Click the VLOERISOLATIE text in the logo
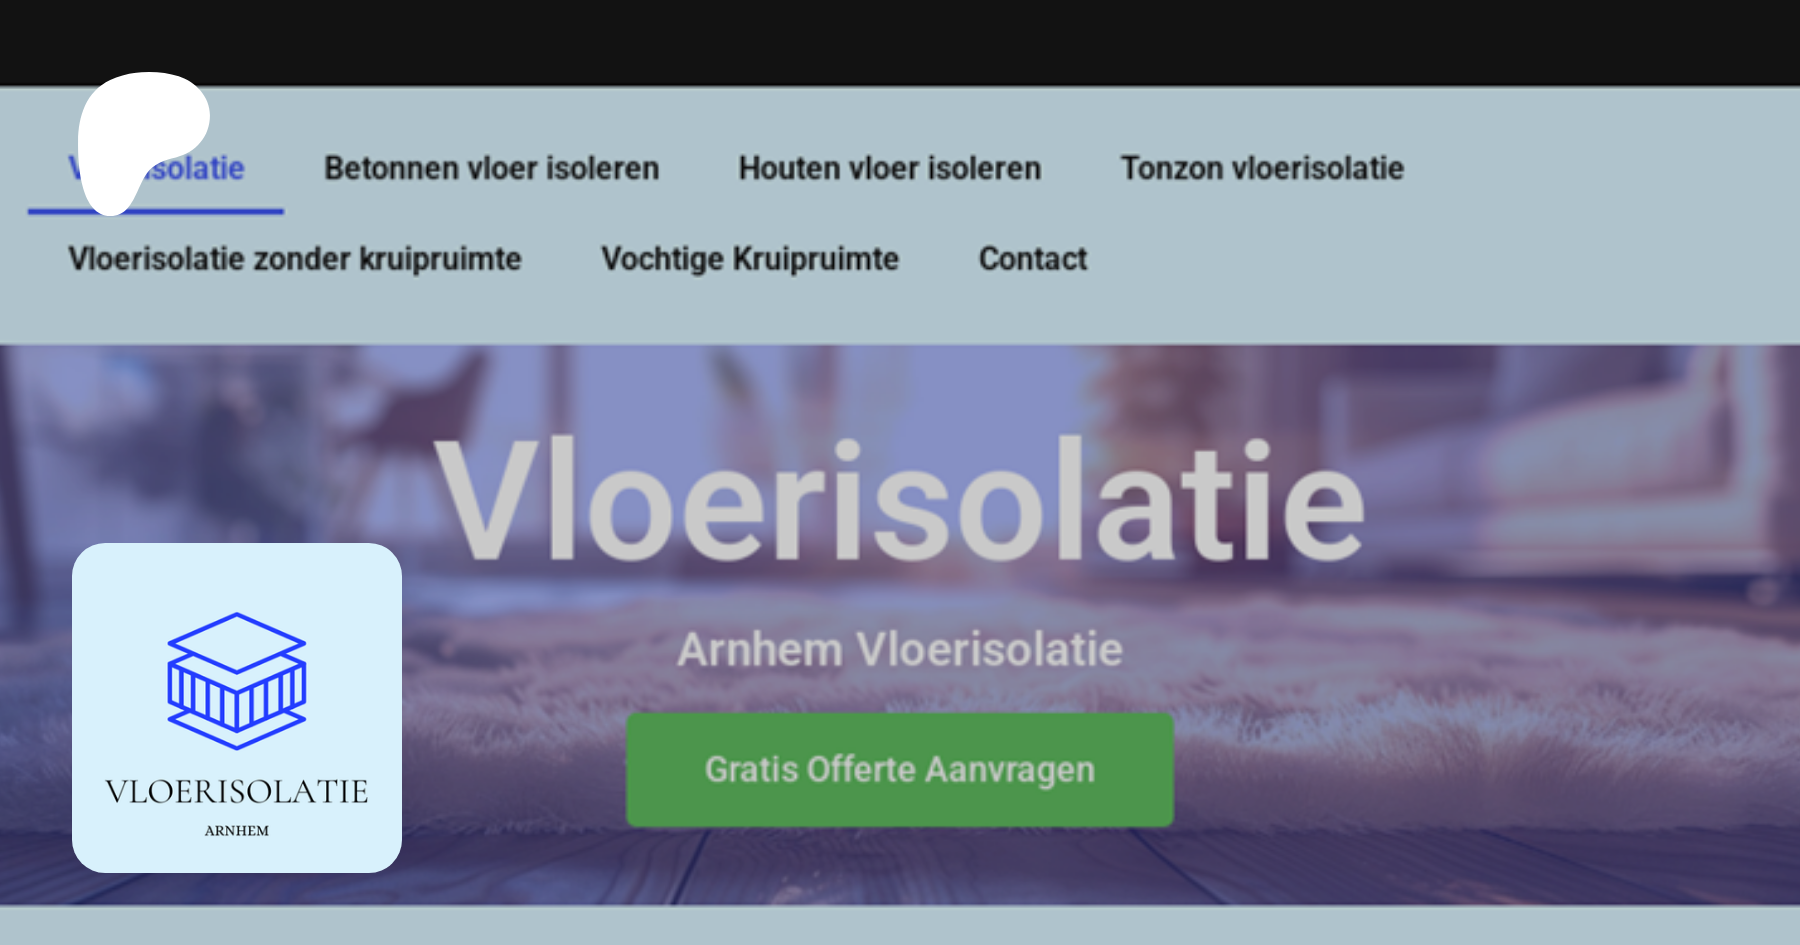The image size is (1800, 945). point(237,792)
